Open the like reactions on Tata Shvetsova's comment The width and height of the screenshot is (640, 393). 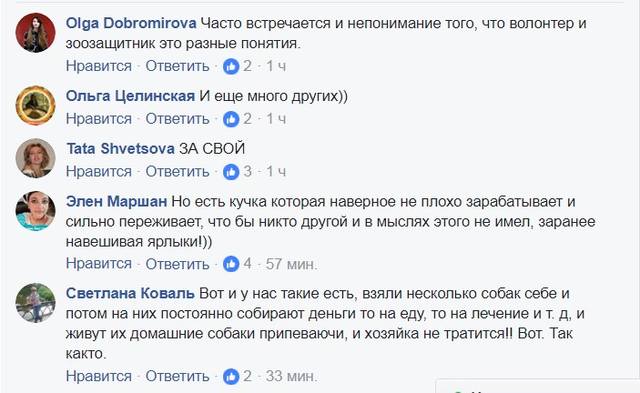click(237, 171)
